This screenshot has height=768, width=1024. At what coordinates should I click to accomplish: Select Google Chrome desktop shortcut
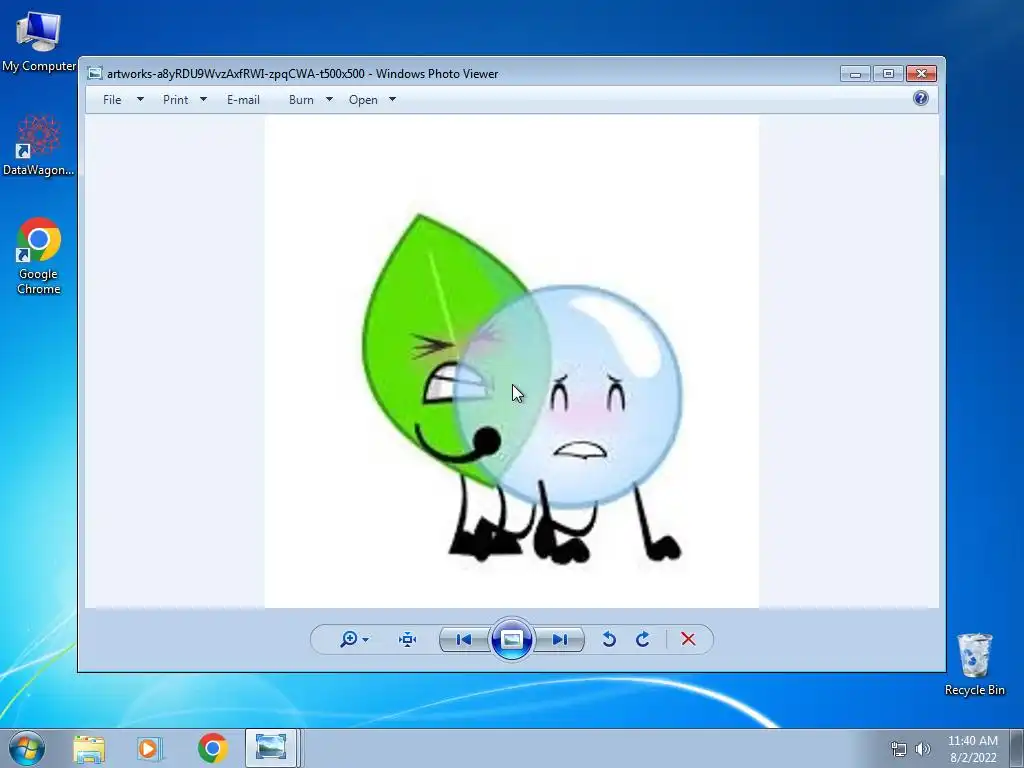click(x=39, y=256)
